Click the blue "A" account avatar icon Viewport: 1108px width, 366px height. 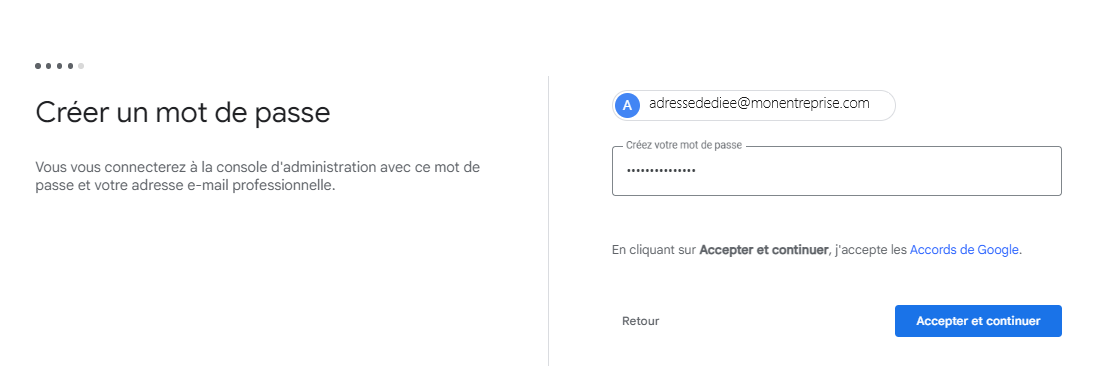pos(627,105)
